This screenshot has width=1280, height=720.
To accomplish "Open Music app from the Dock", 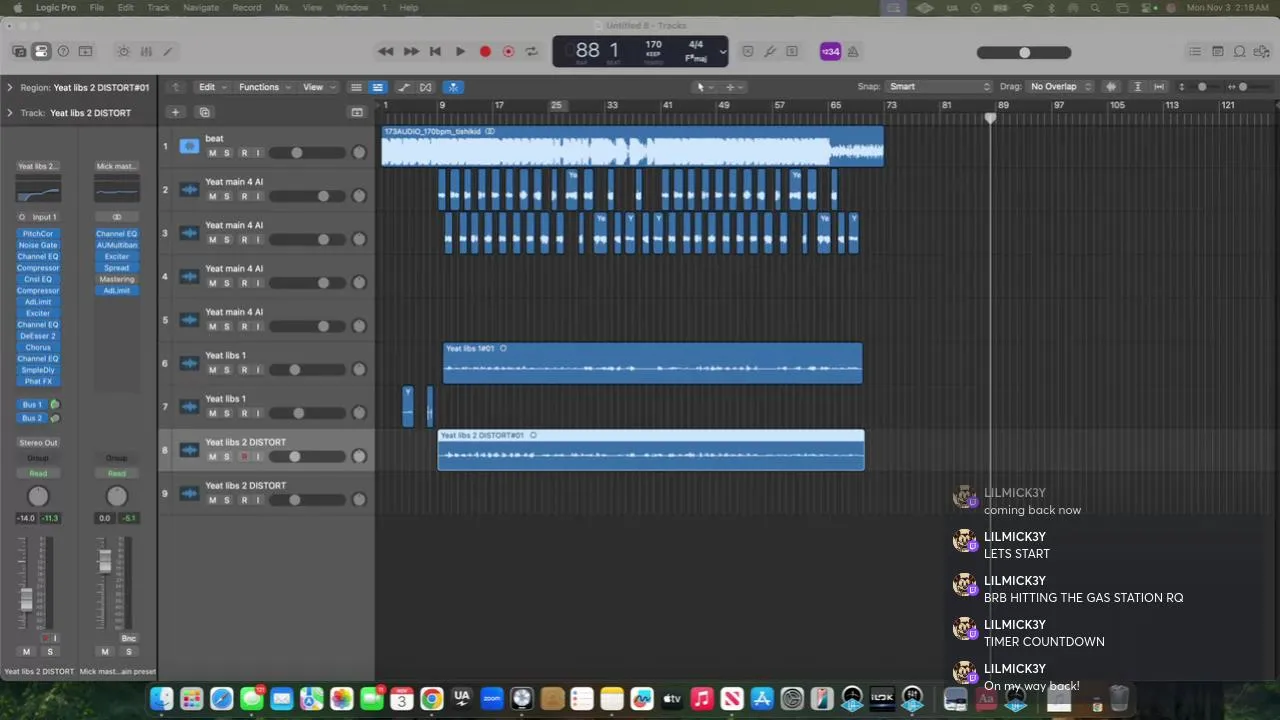I will pyautogui.click(x=702, y=699).
